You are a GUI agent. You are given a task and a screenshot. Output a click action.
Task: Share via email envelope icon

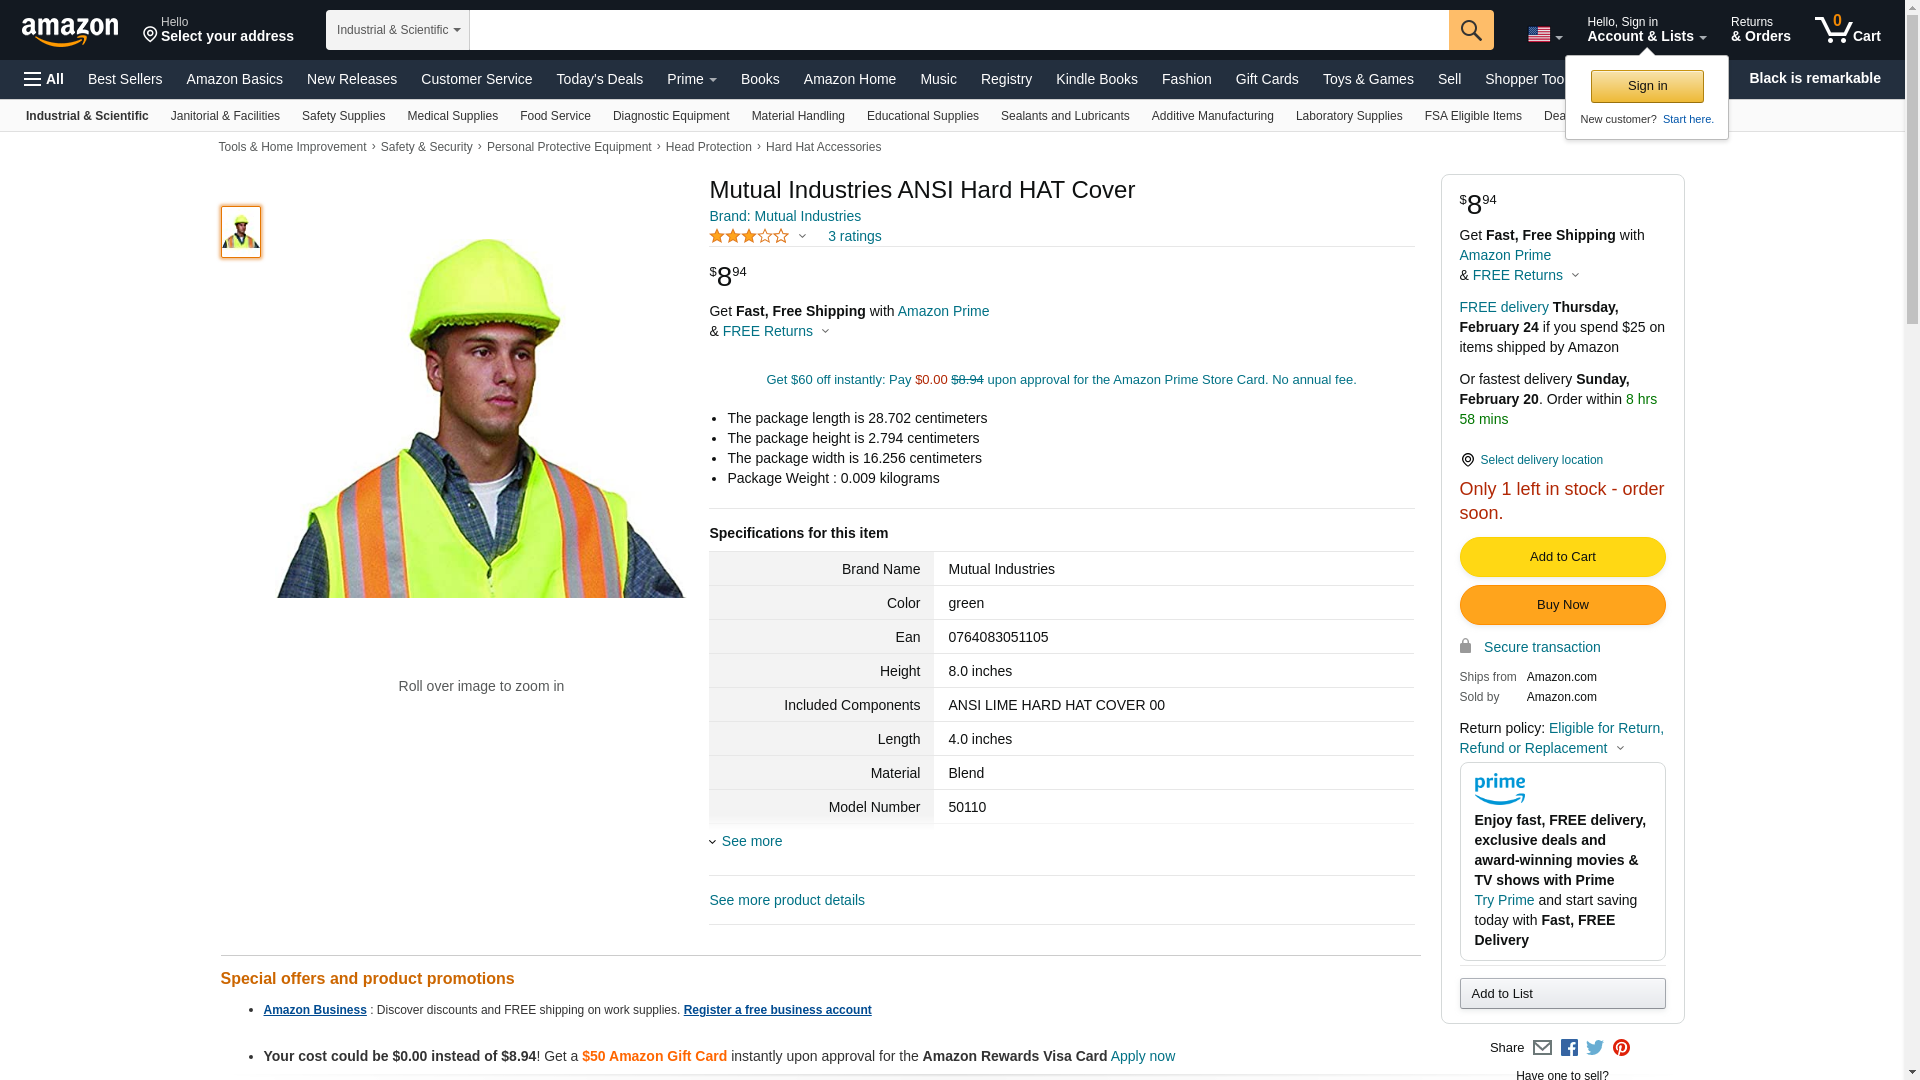1542,1048
